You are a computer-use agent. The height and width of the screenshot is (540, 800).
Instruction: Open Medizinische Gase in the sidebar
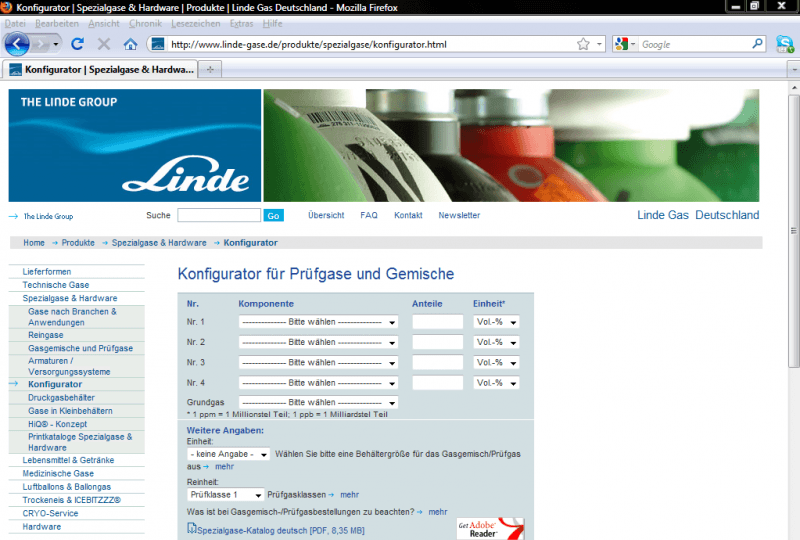pyautogui.click(x=58, y=474)
